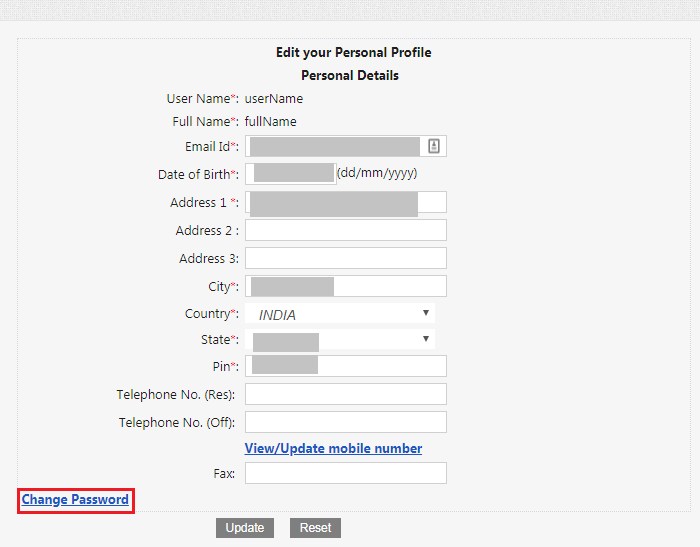Focus the City input field
700x547 pixels.
(x=346, y=286)
